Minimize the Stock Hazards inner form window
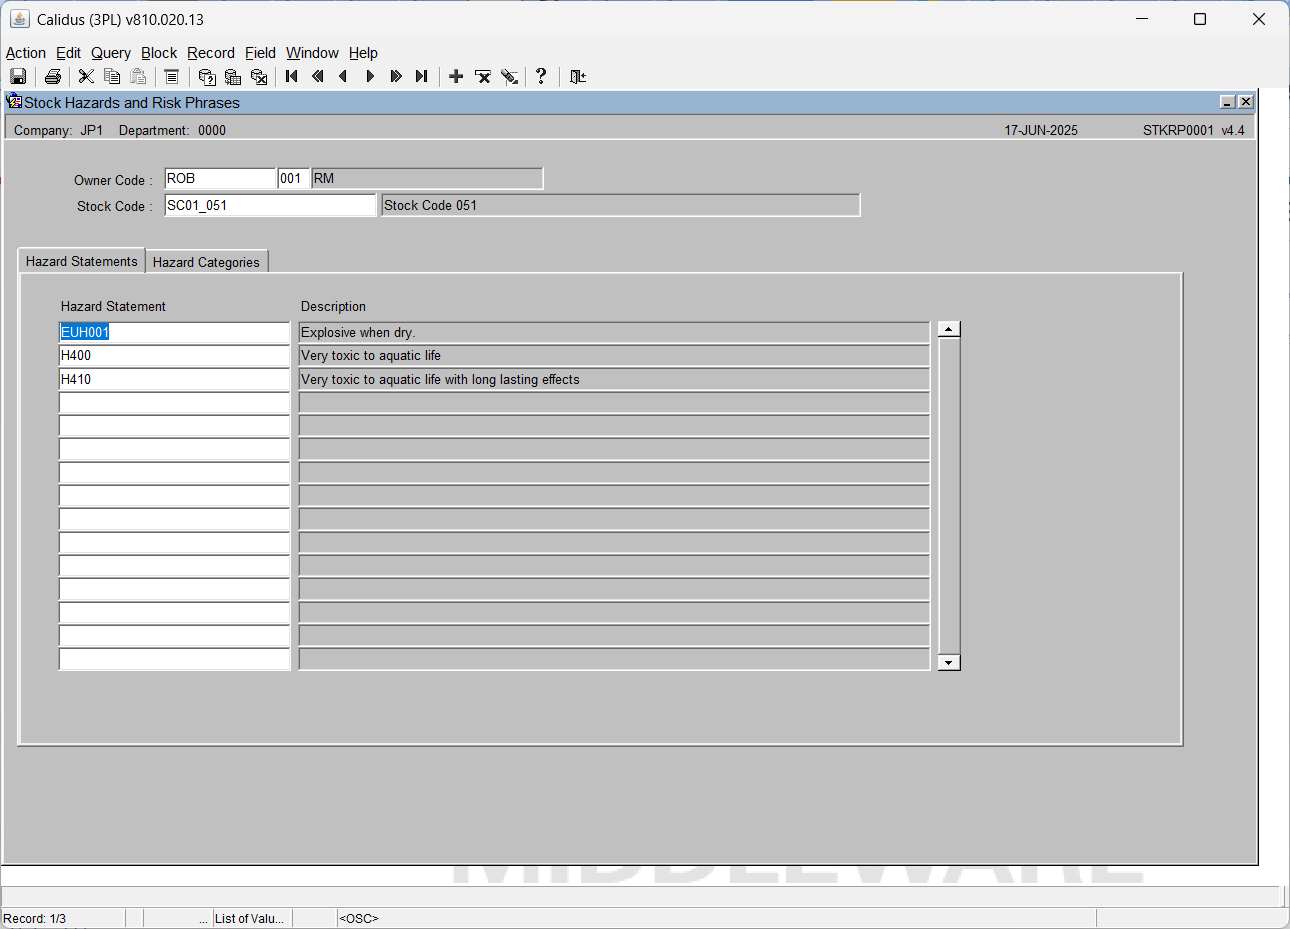Image resolution: width=1290 pixels, height=929 pixels. click(1228, 102)
